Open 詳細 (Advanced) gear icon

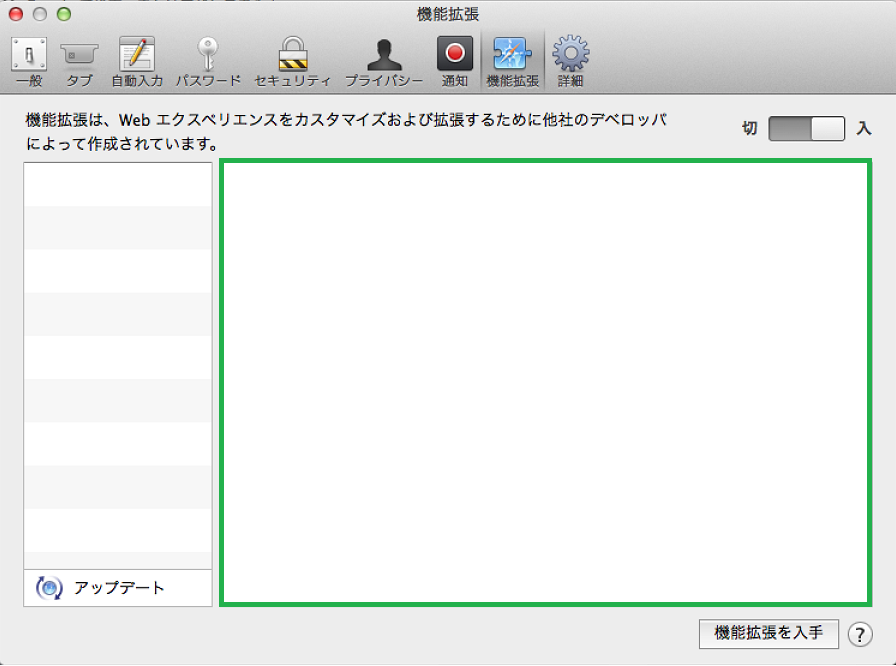pos(570,60)
